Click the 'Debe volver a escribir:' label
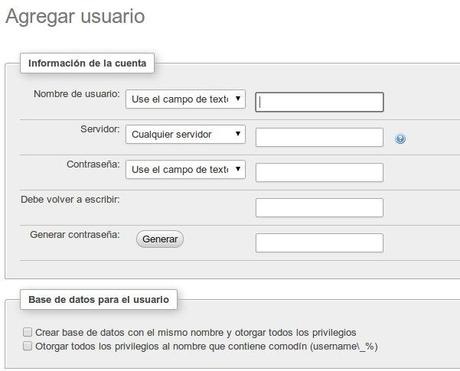The width and height of the screenshot is (460, 371). 70,199
